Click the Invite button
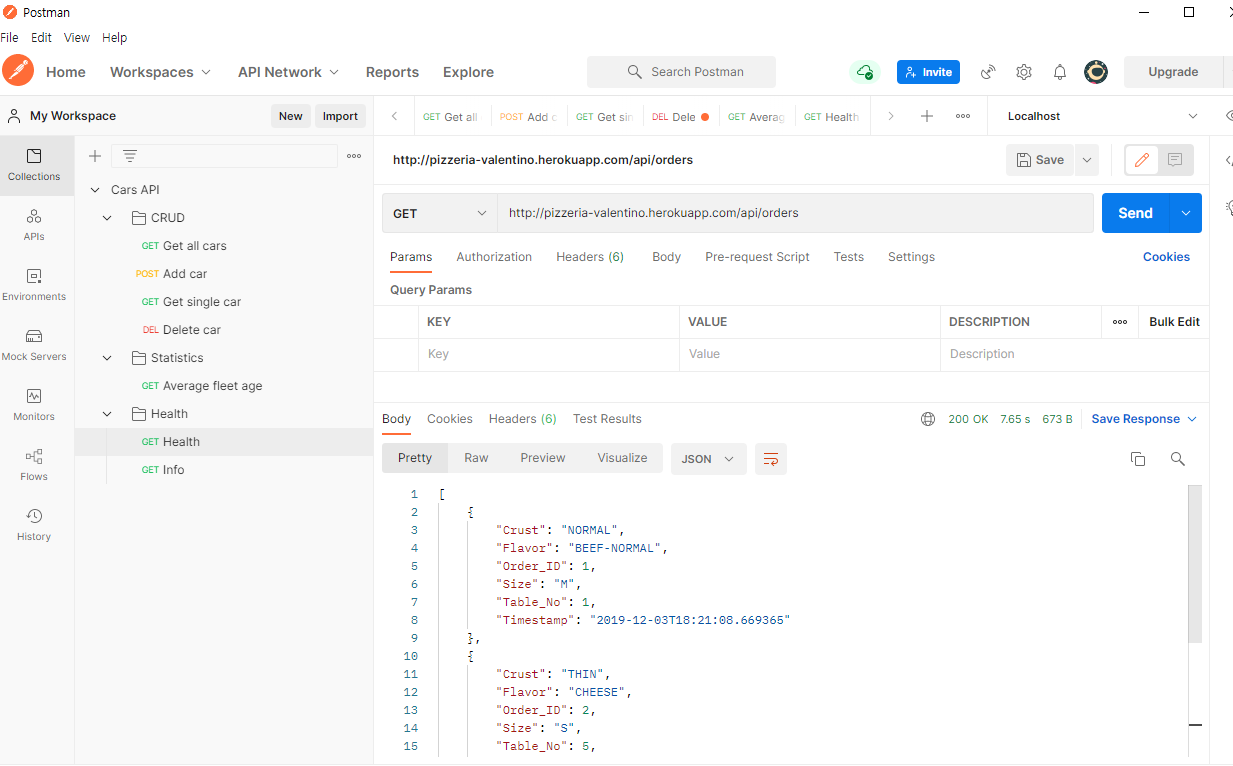This screenshot has width=1233, height=766. click(928, 72)
